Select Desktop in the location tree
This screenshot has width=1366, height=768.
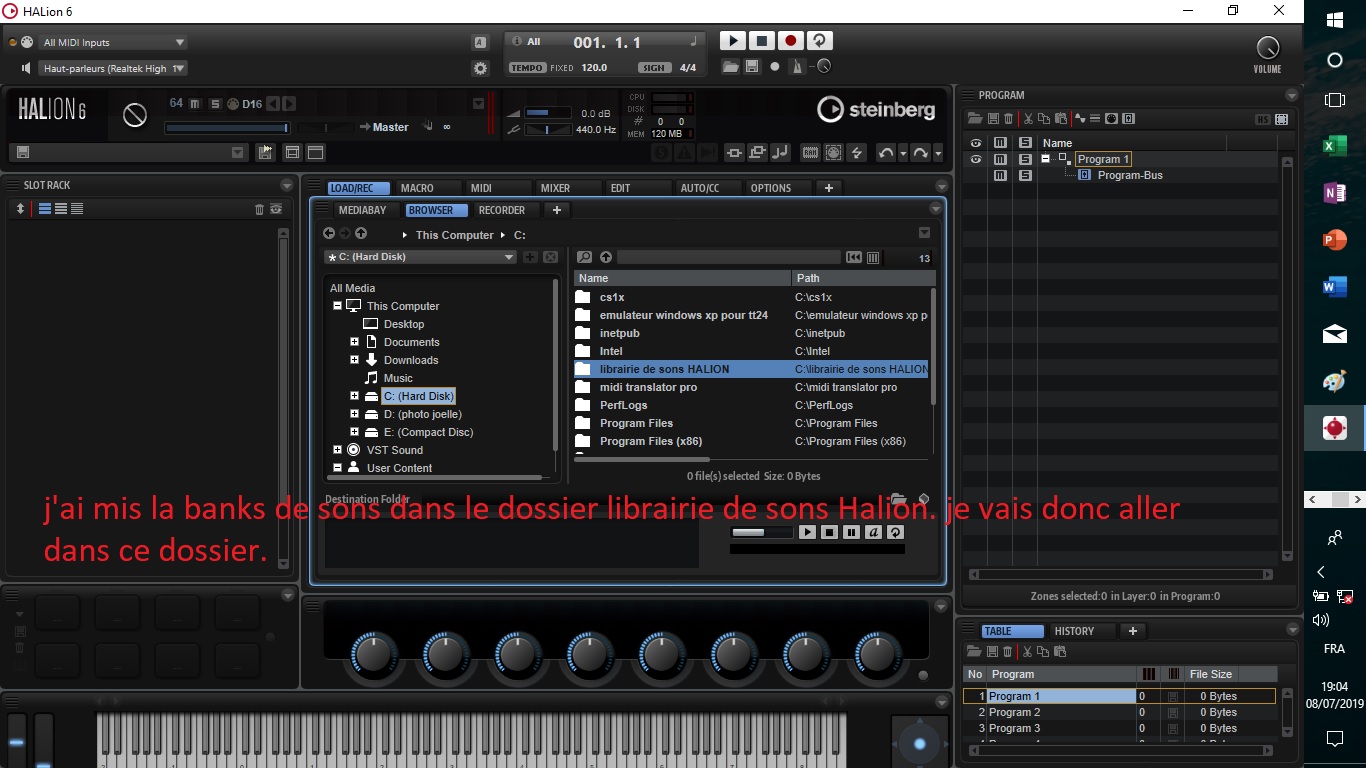[x=403, y=324]
